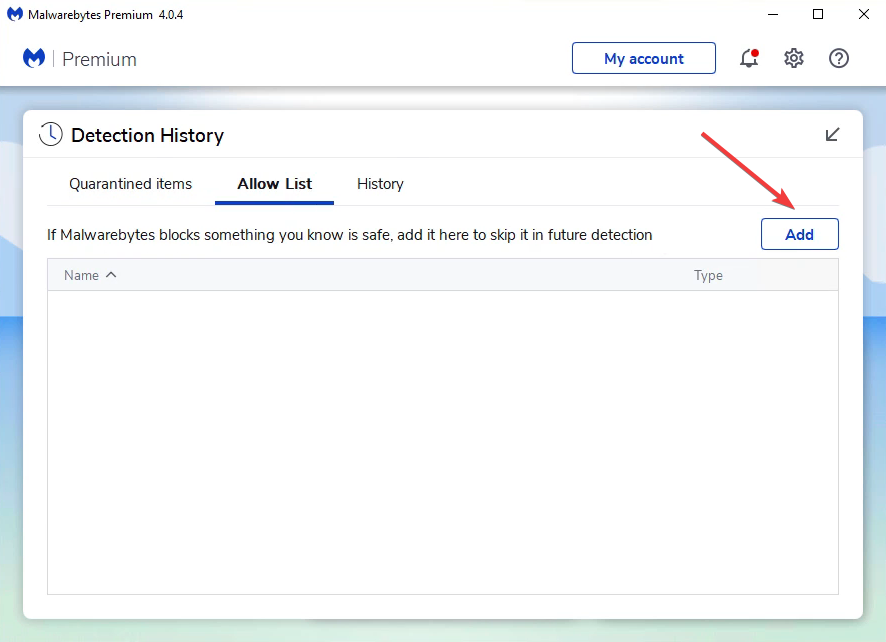886x642 pixels.
Task: Click the Detection History heading
Action: click(147, 136)
